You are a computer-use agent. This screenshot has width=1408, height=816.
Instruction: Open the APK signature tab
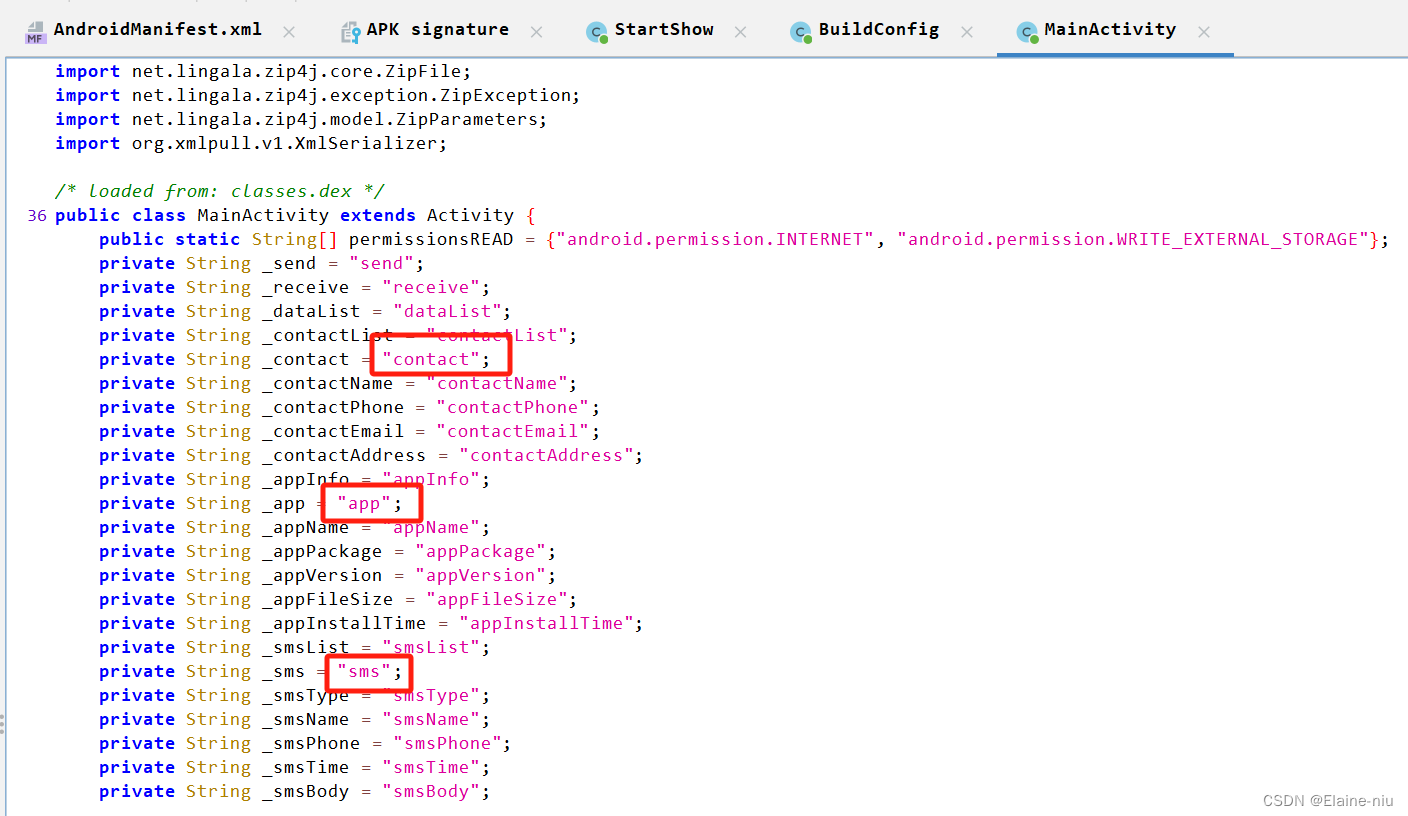click(437, 30)
